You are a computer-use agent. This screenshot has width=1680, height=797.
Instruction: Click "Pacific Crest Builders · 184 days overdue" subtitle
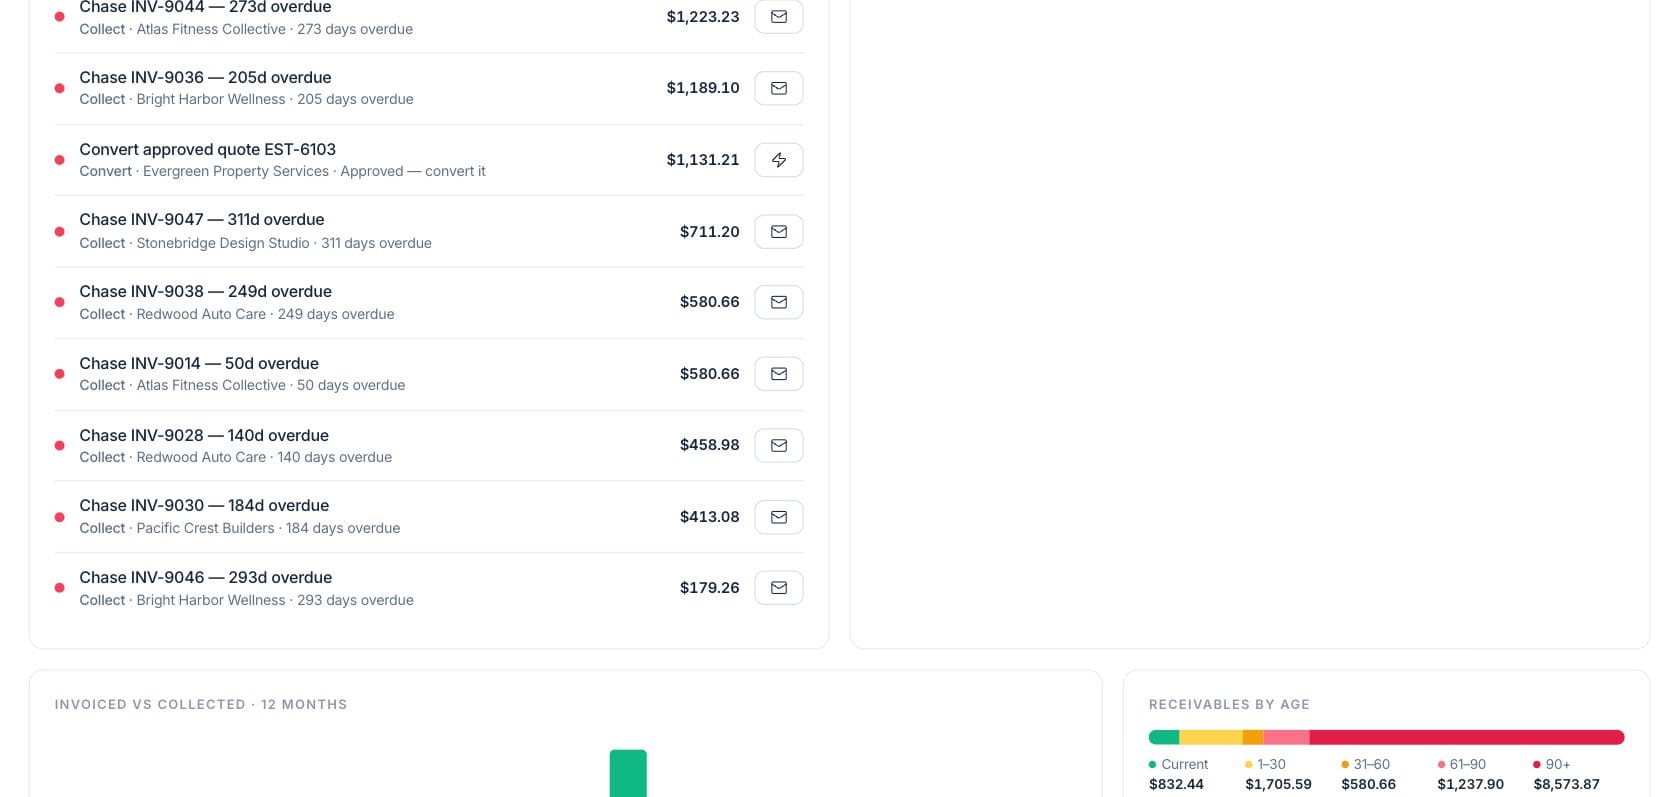268,528
